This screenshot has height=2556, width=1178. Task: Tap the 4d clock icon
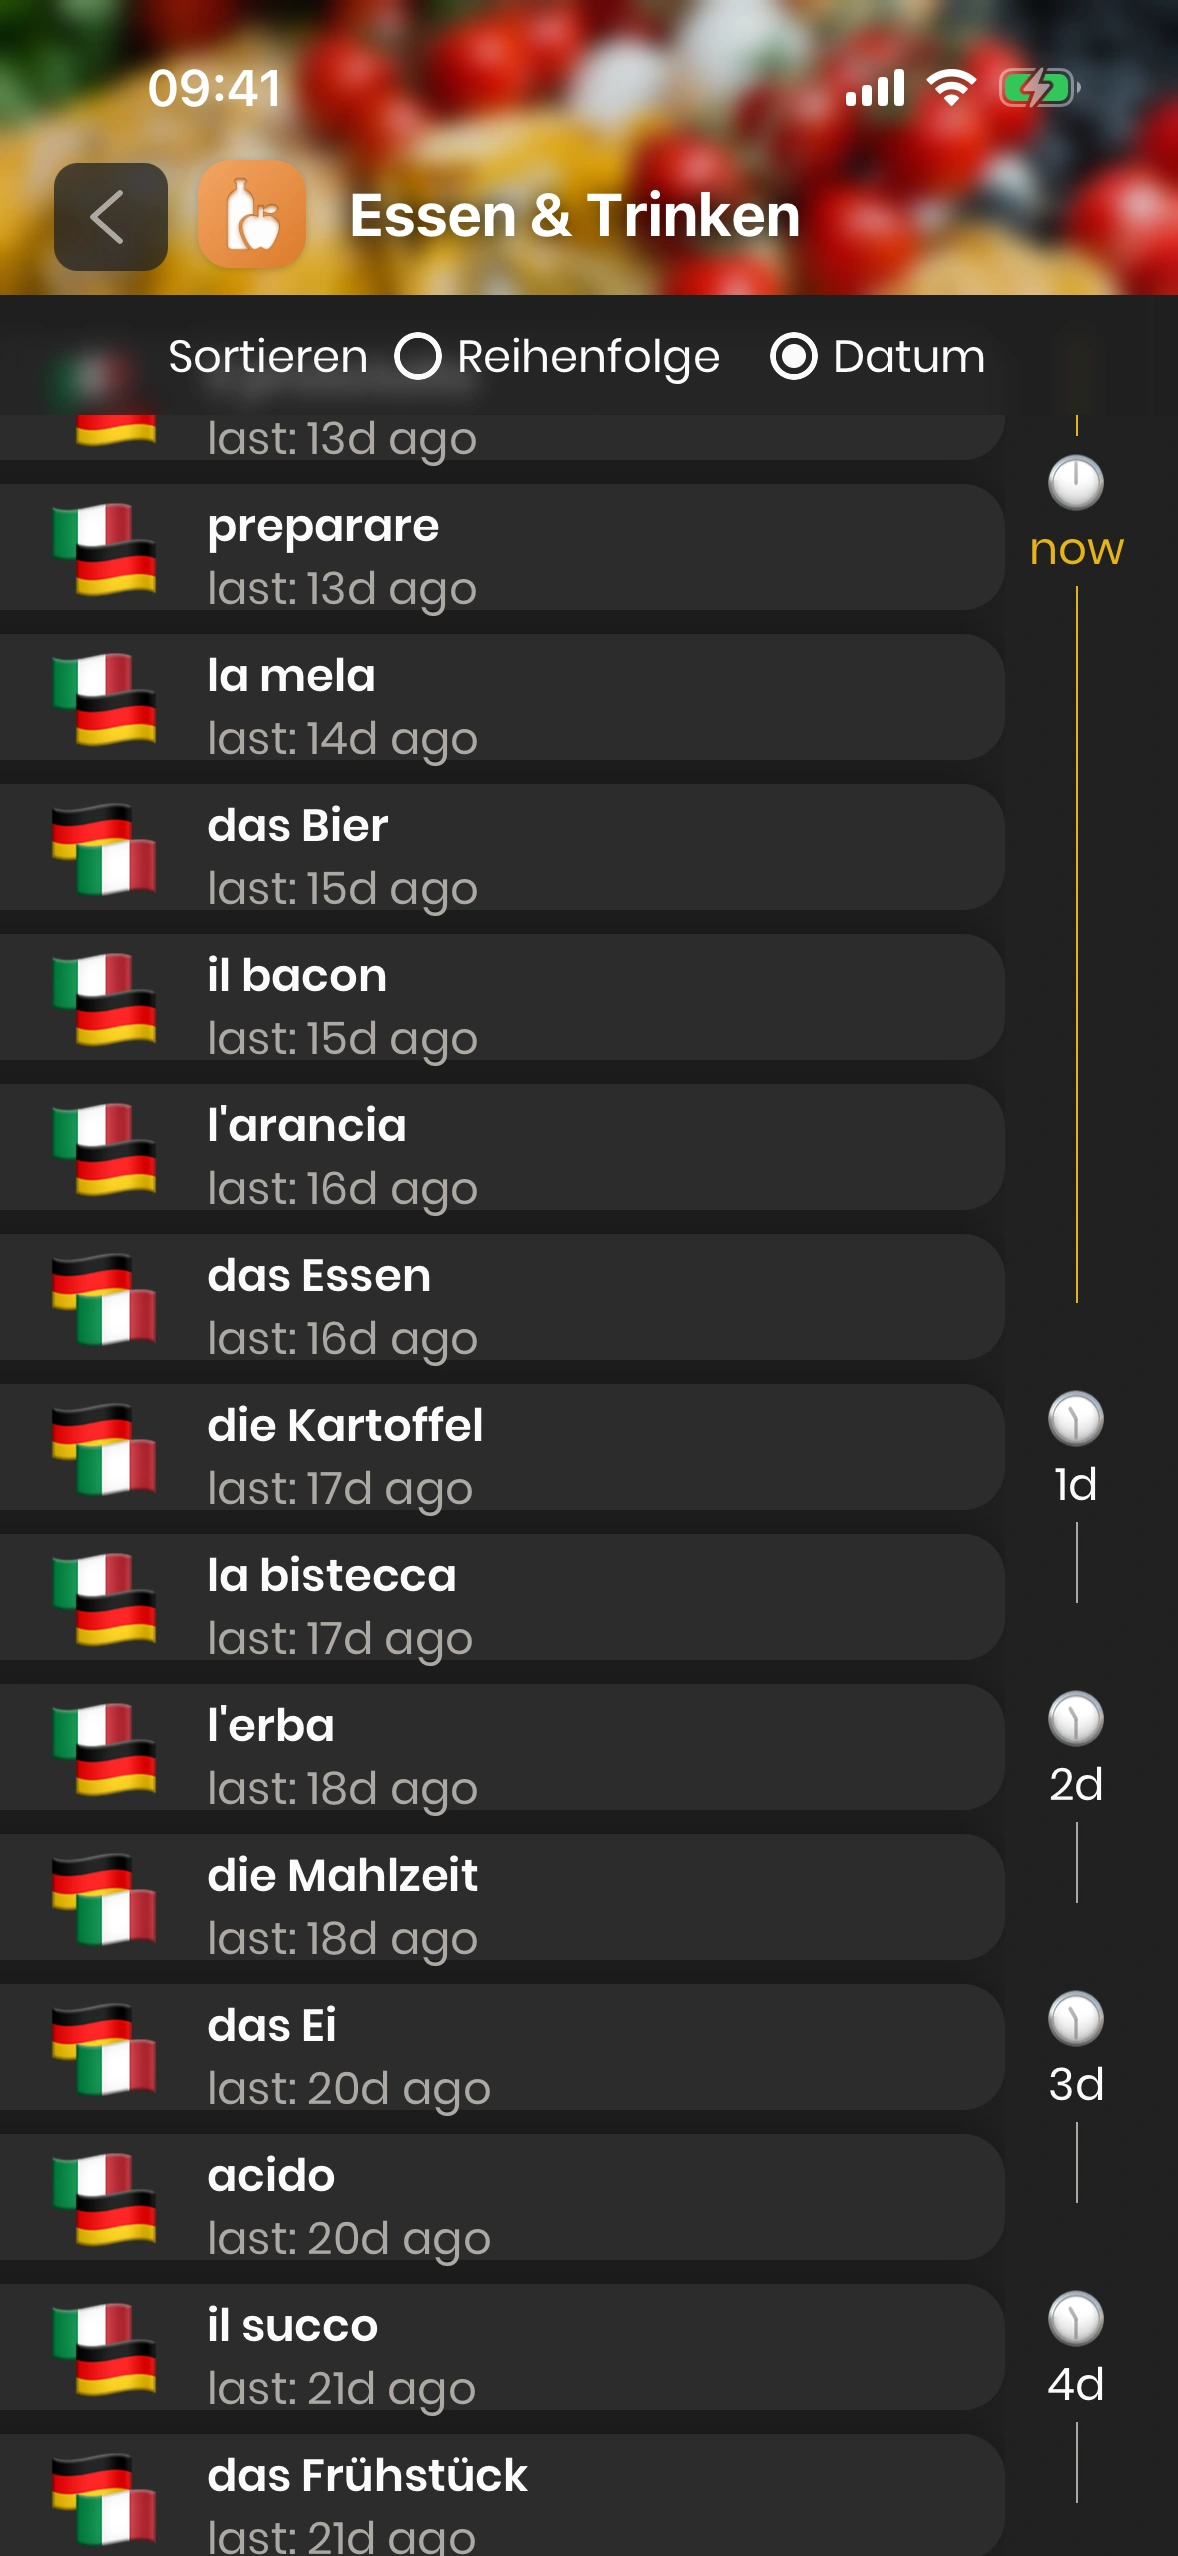point(1075,2320)
